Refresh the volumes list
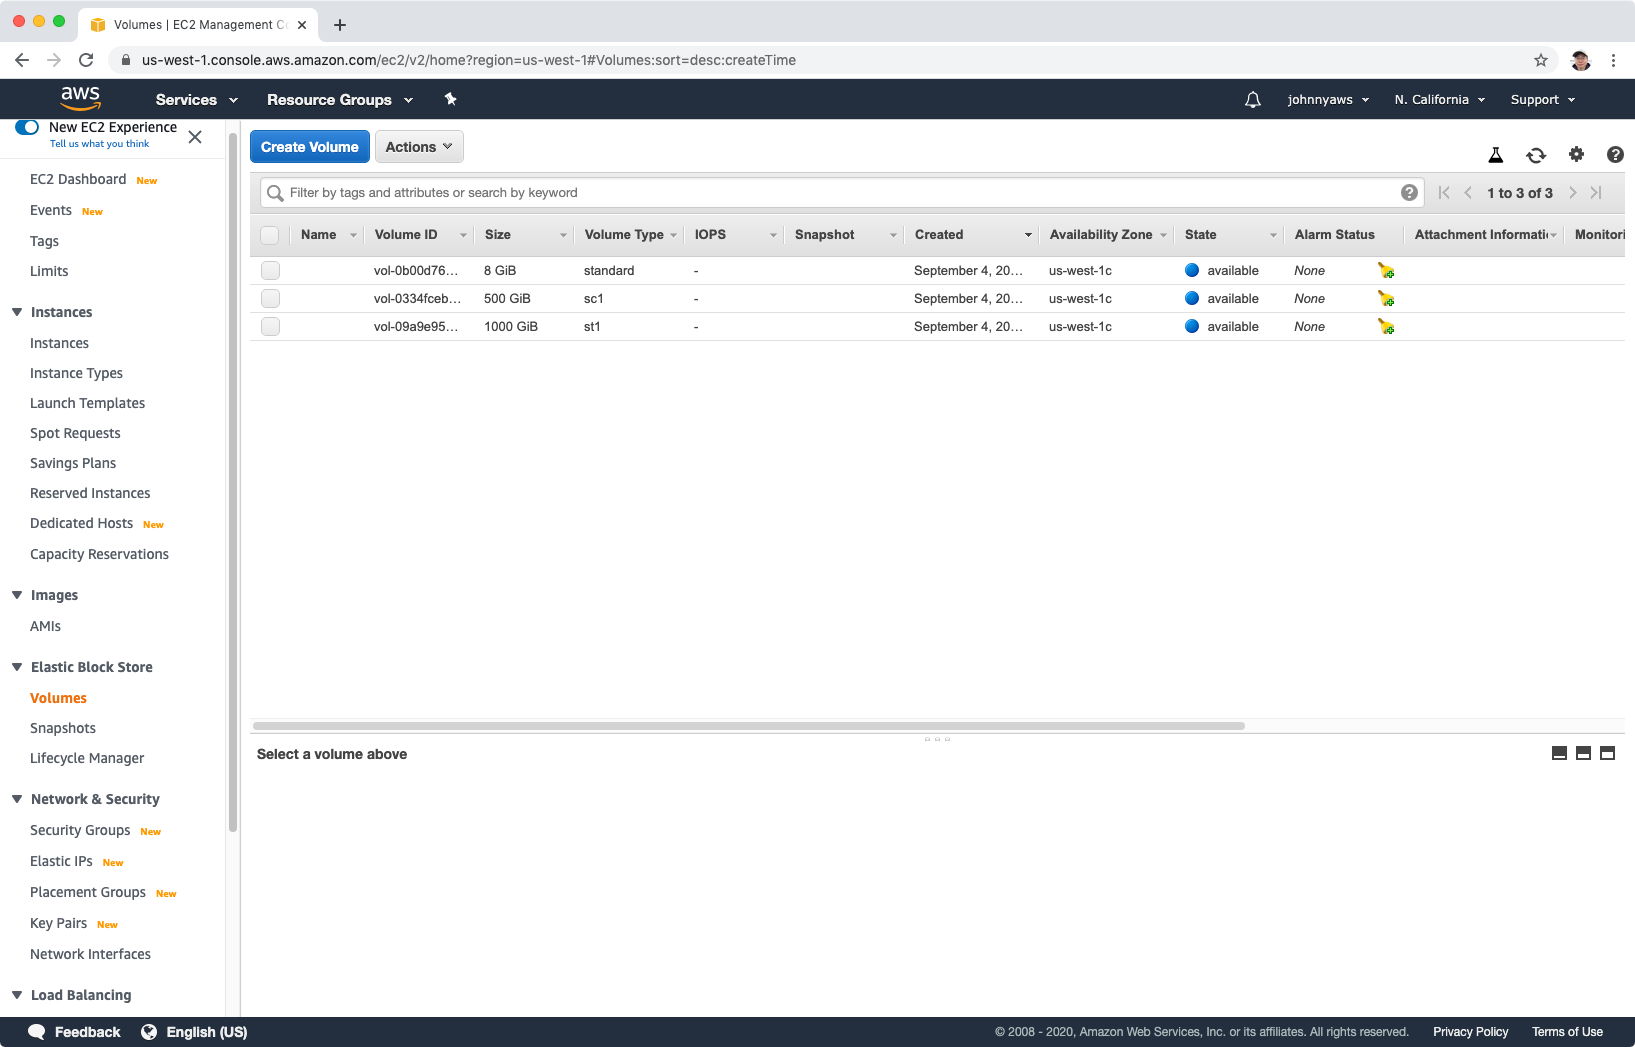 (1536, 155)
